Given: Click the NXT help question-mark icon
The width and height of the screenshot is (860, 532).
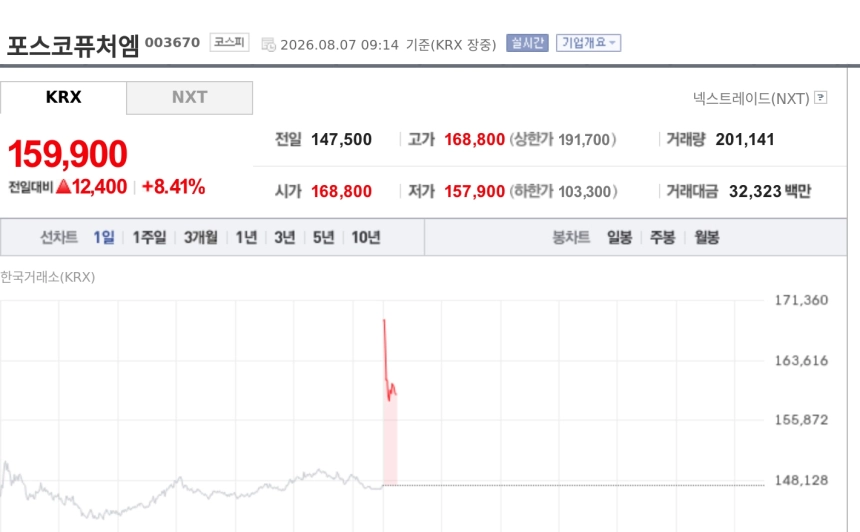Looking at the screenshot, I should pos(821,98).
